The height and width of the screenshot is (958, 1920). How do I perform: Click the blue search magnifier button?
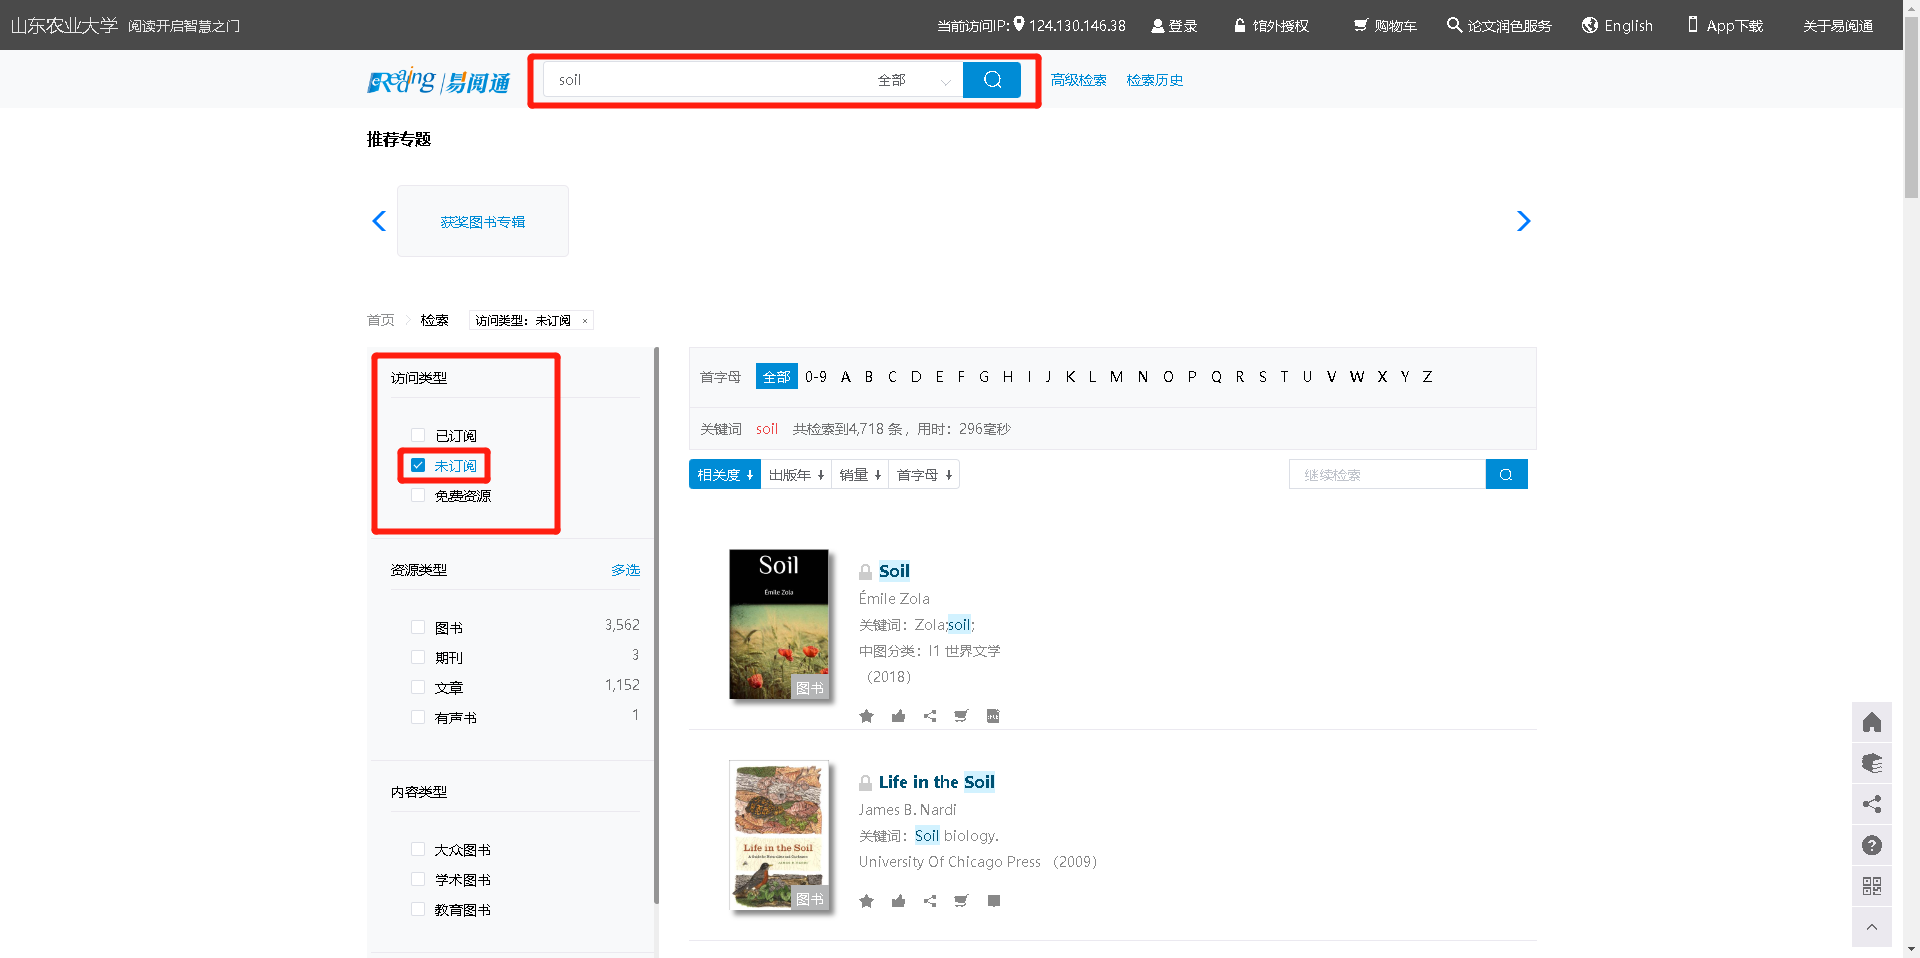click(x=991, y=80)
